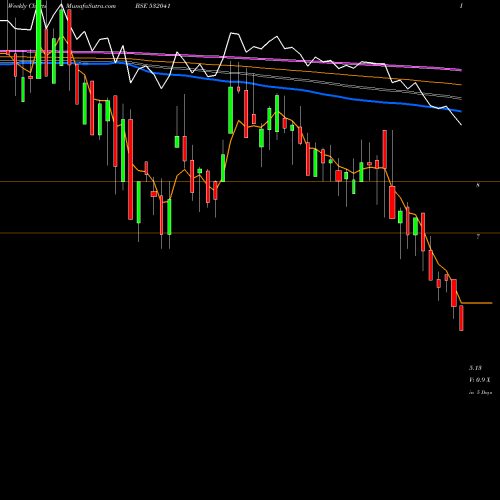Image resolution: width=500 pixels, height=500 pixels.
Task: Click the Weekly Charts title text
Action: coord(27,6)
